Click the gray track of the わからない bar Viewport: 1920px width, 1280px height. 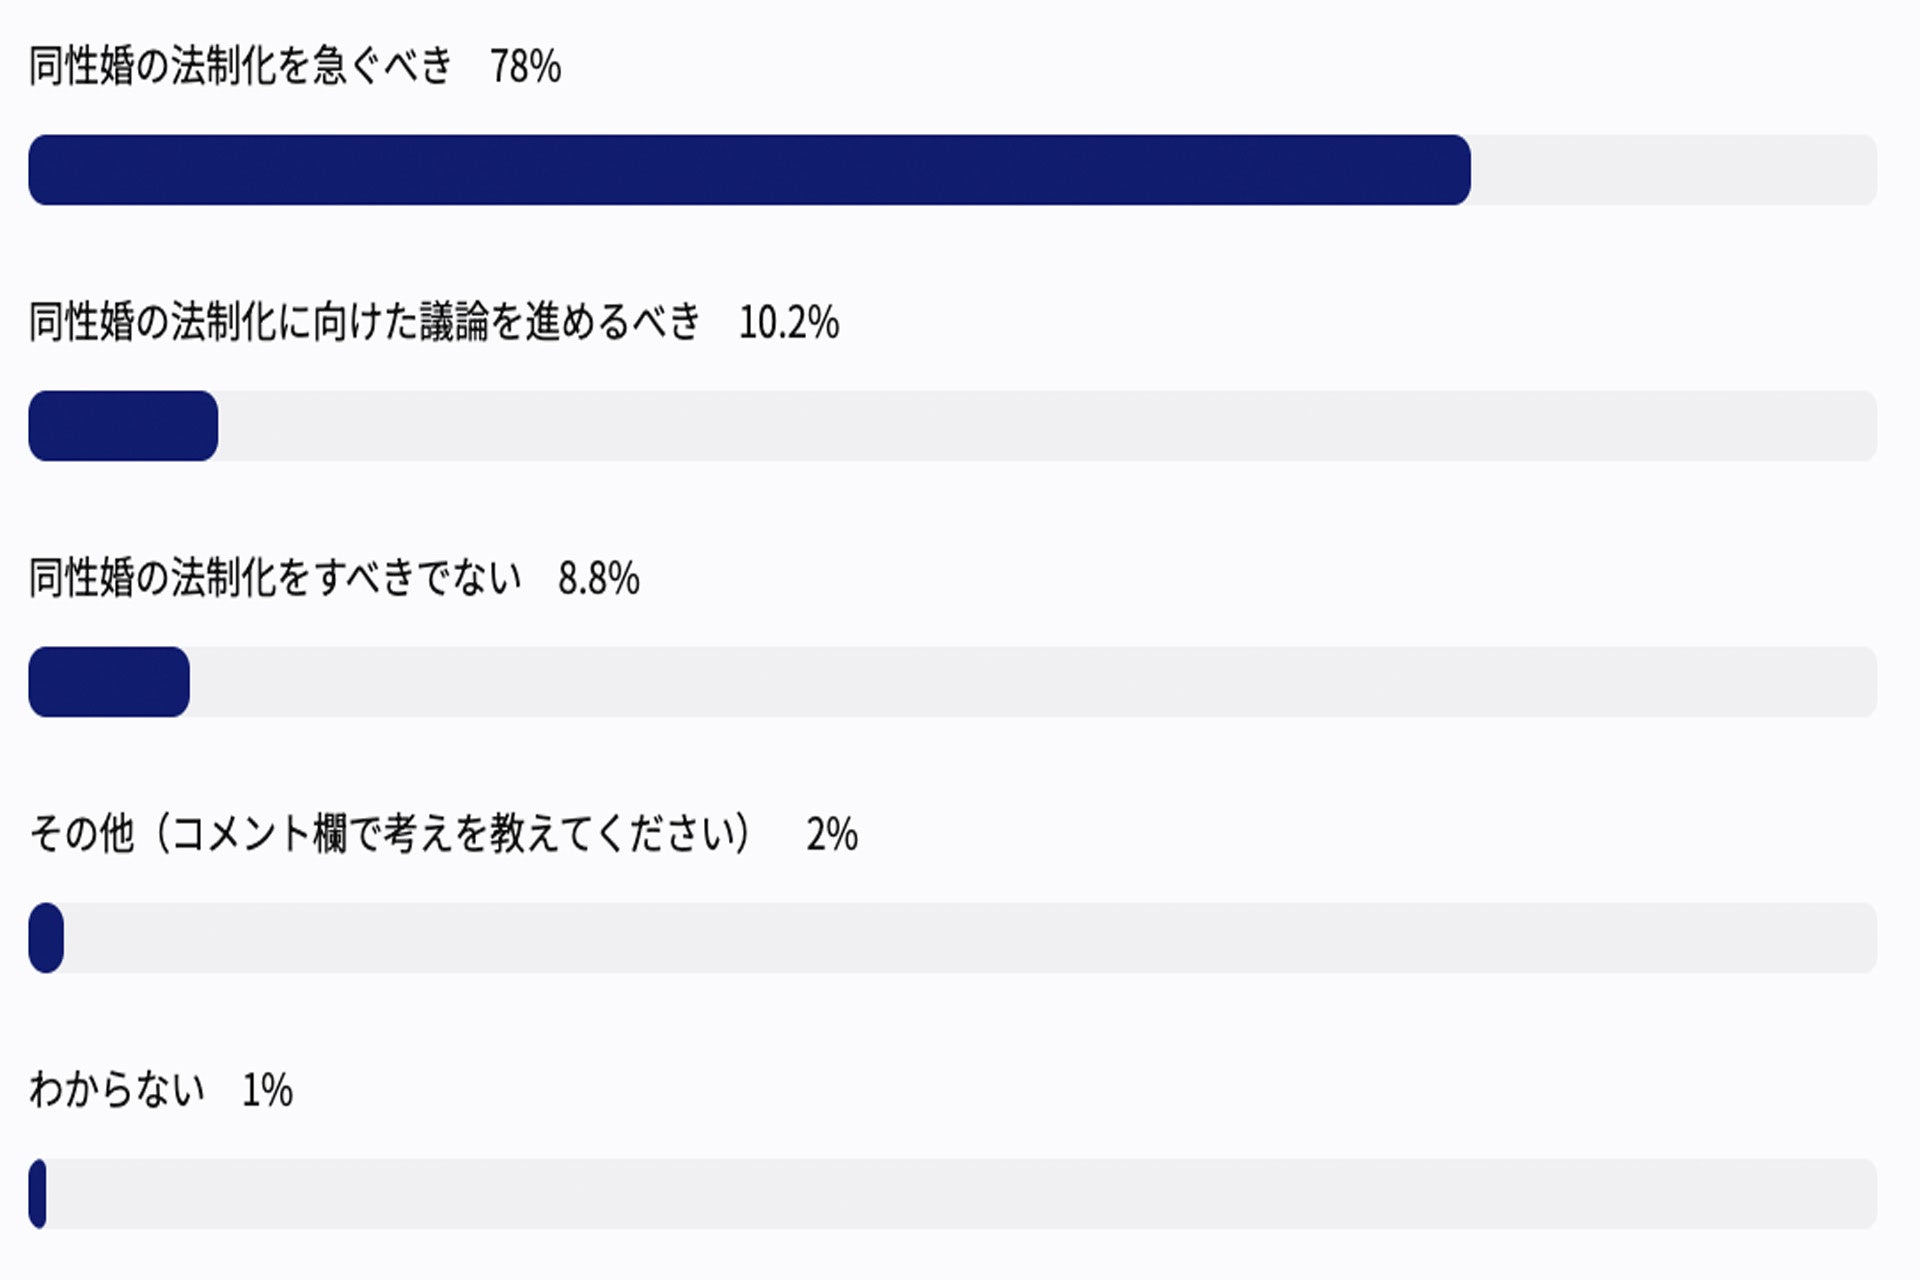point(960,1194)
